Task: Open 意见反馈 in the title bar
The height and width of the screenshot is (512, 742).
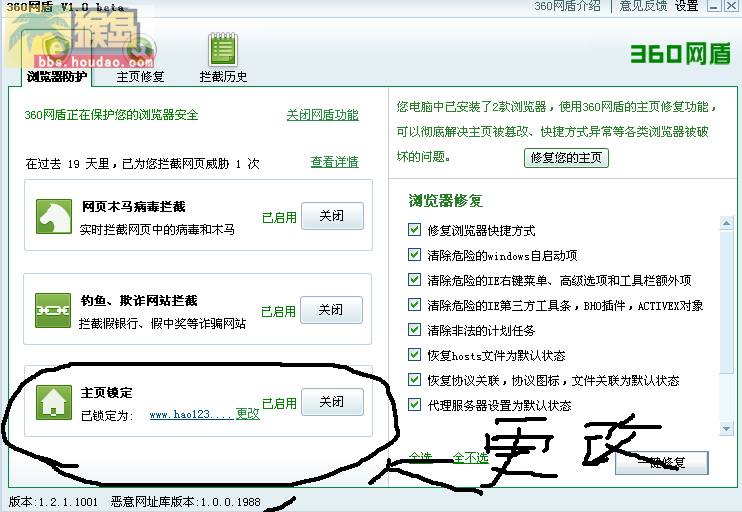Action: coord(643,6)
